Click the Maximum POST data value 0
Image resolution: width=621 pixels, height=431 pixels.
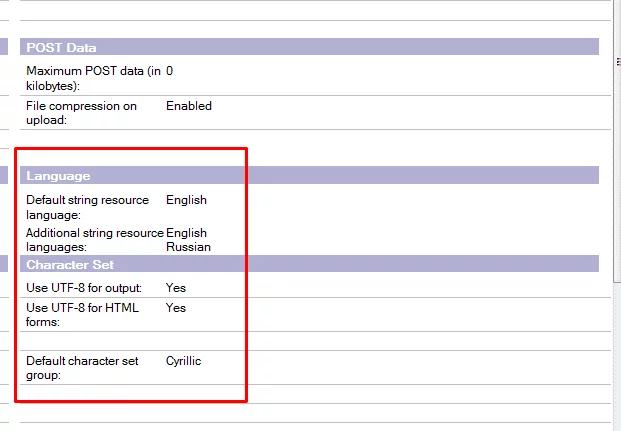[170, 71]
